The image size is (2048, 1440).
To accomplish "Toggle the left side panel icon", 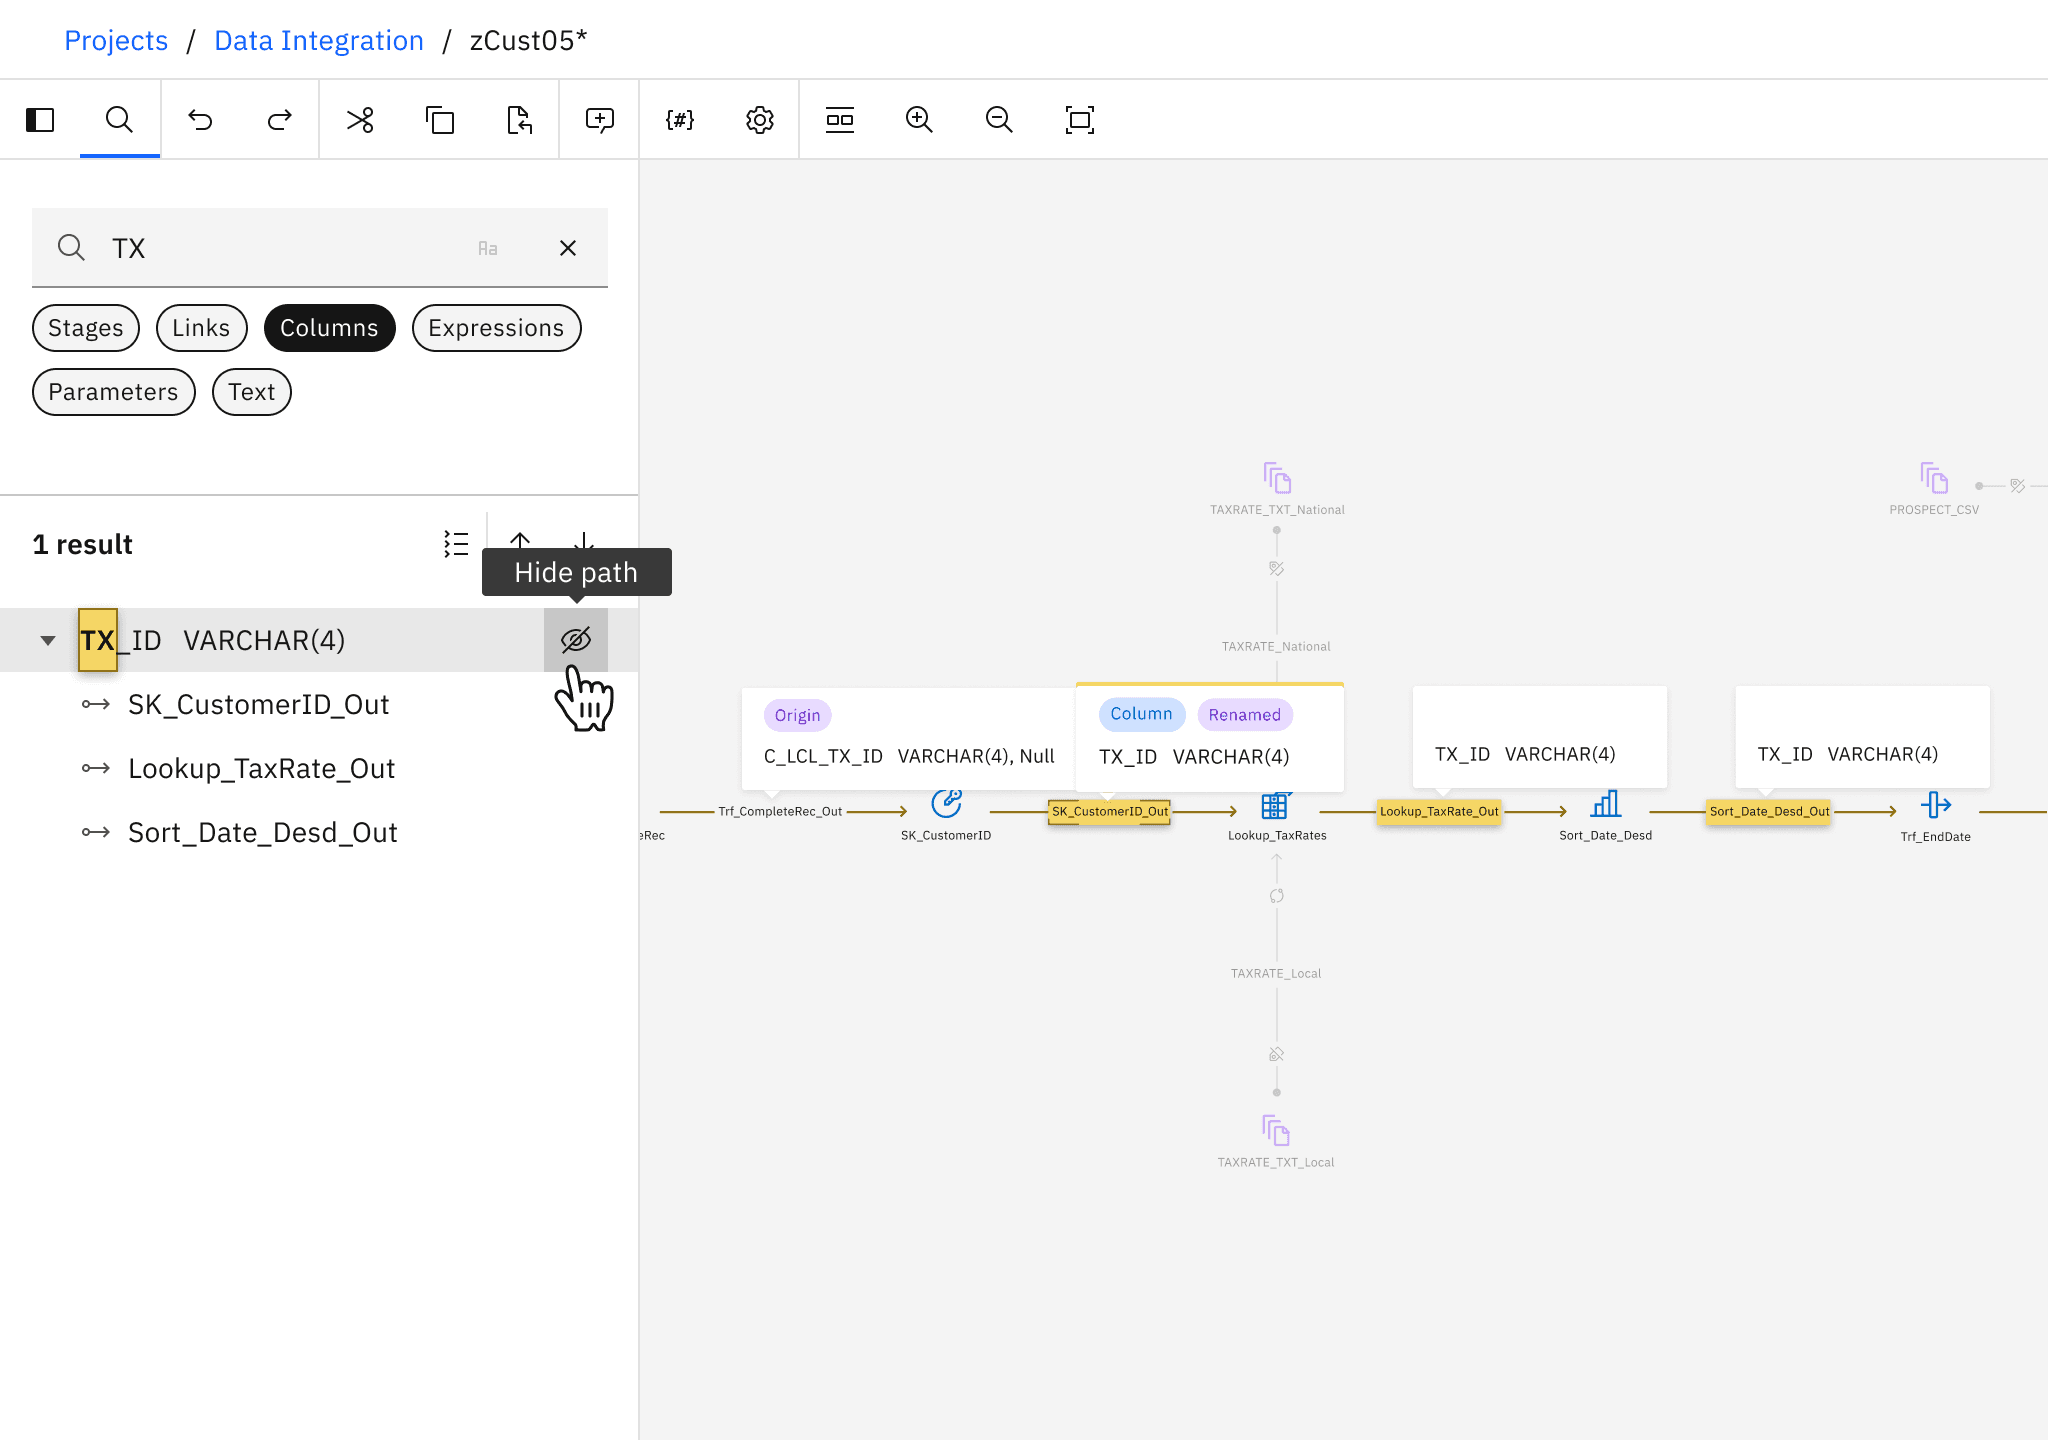I will pos(40,120).
